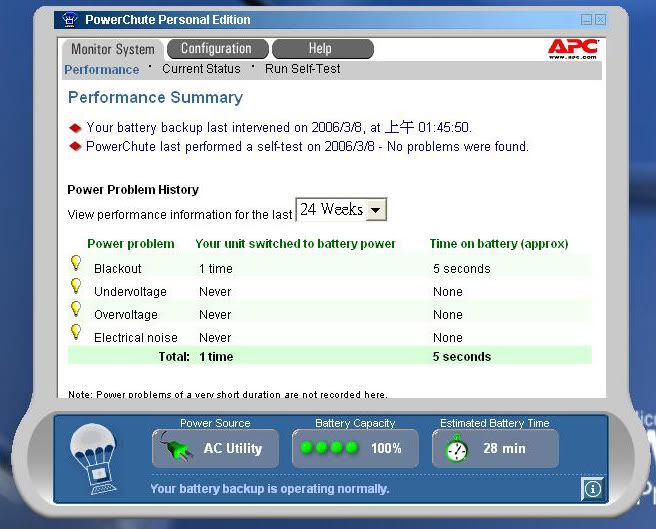Open the Configuration tab

217,49
